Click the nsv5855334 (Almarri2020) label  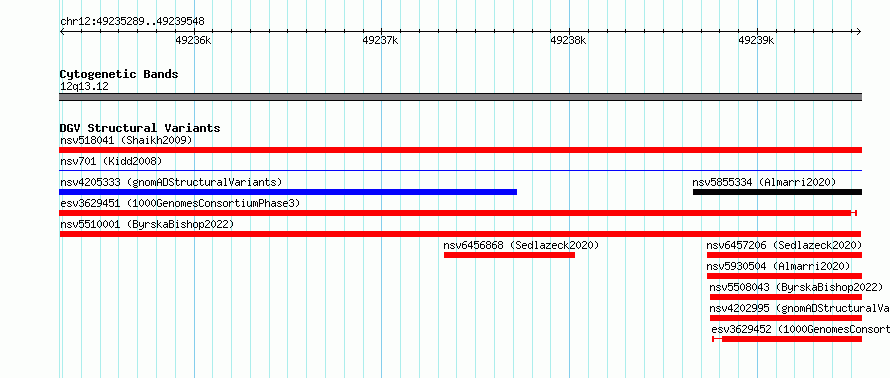point(765,182)
